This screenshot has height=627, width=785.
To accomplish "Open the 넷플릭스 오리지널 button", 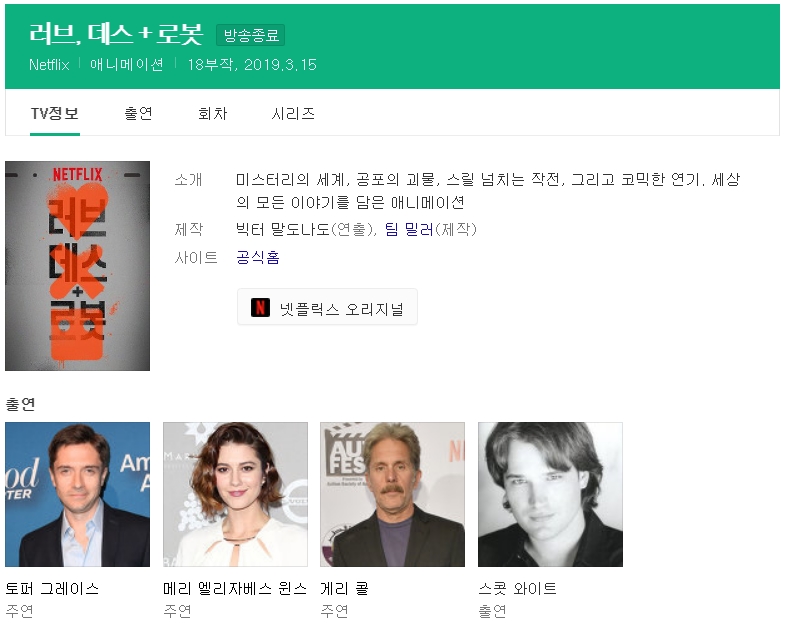I will (x=327, y=308).
